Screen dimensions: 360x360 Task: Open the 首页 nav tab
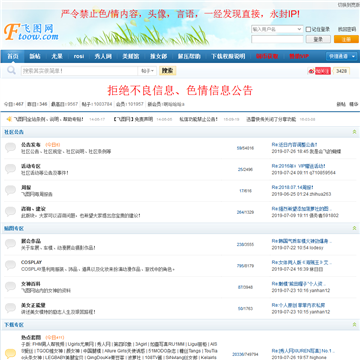pos(13,56)
